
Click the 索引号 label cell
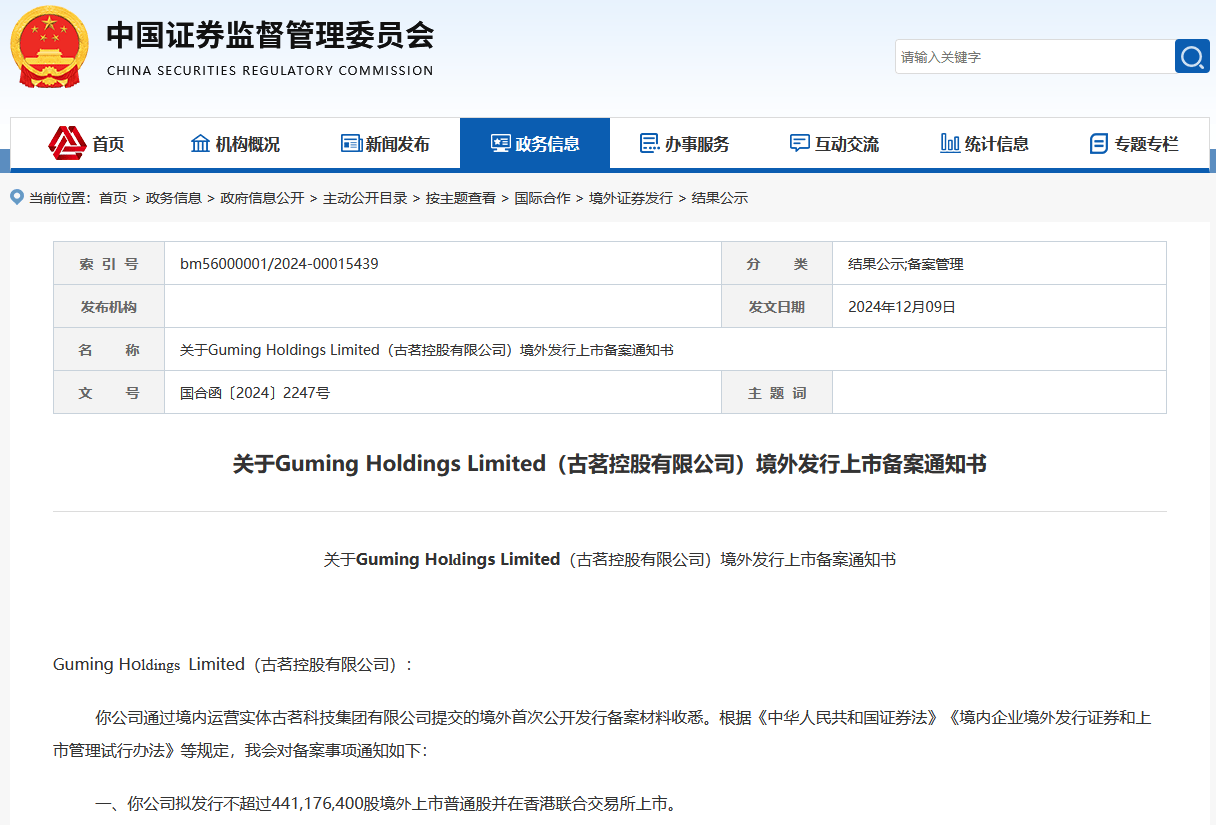point(109,264)
